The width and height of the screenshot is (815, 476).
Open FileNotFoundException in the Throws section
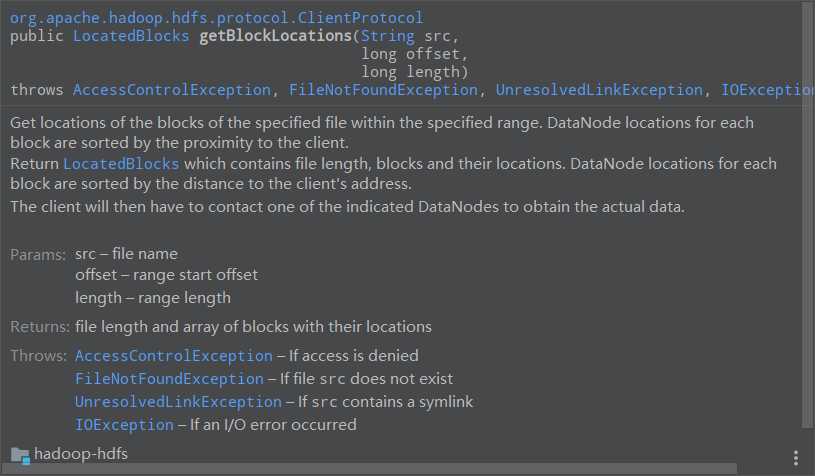[x=169, y=379]
